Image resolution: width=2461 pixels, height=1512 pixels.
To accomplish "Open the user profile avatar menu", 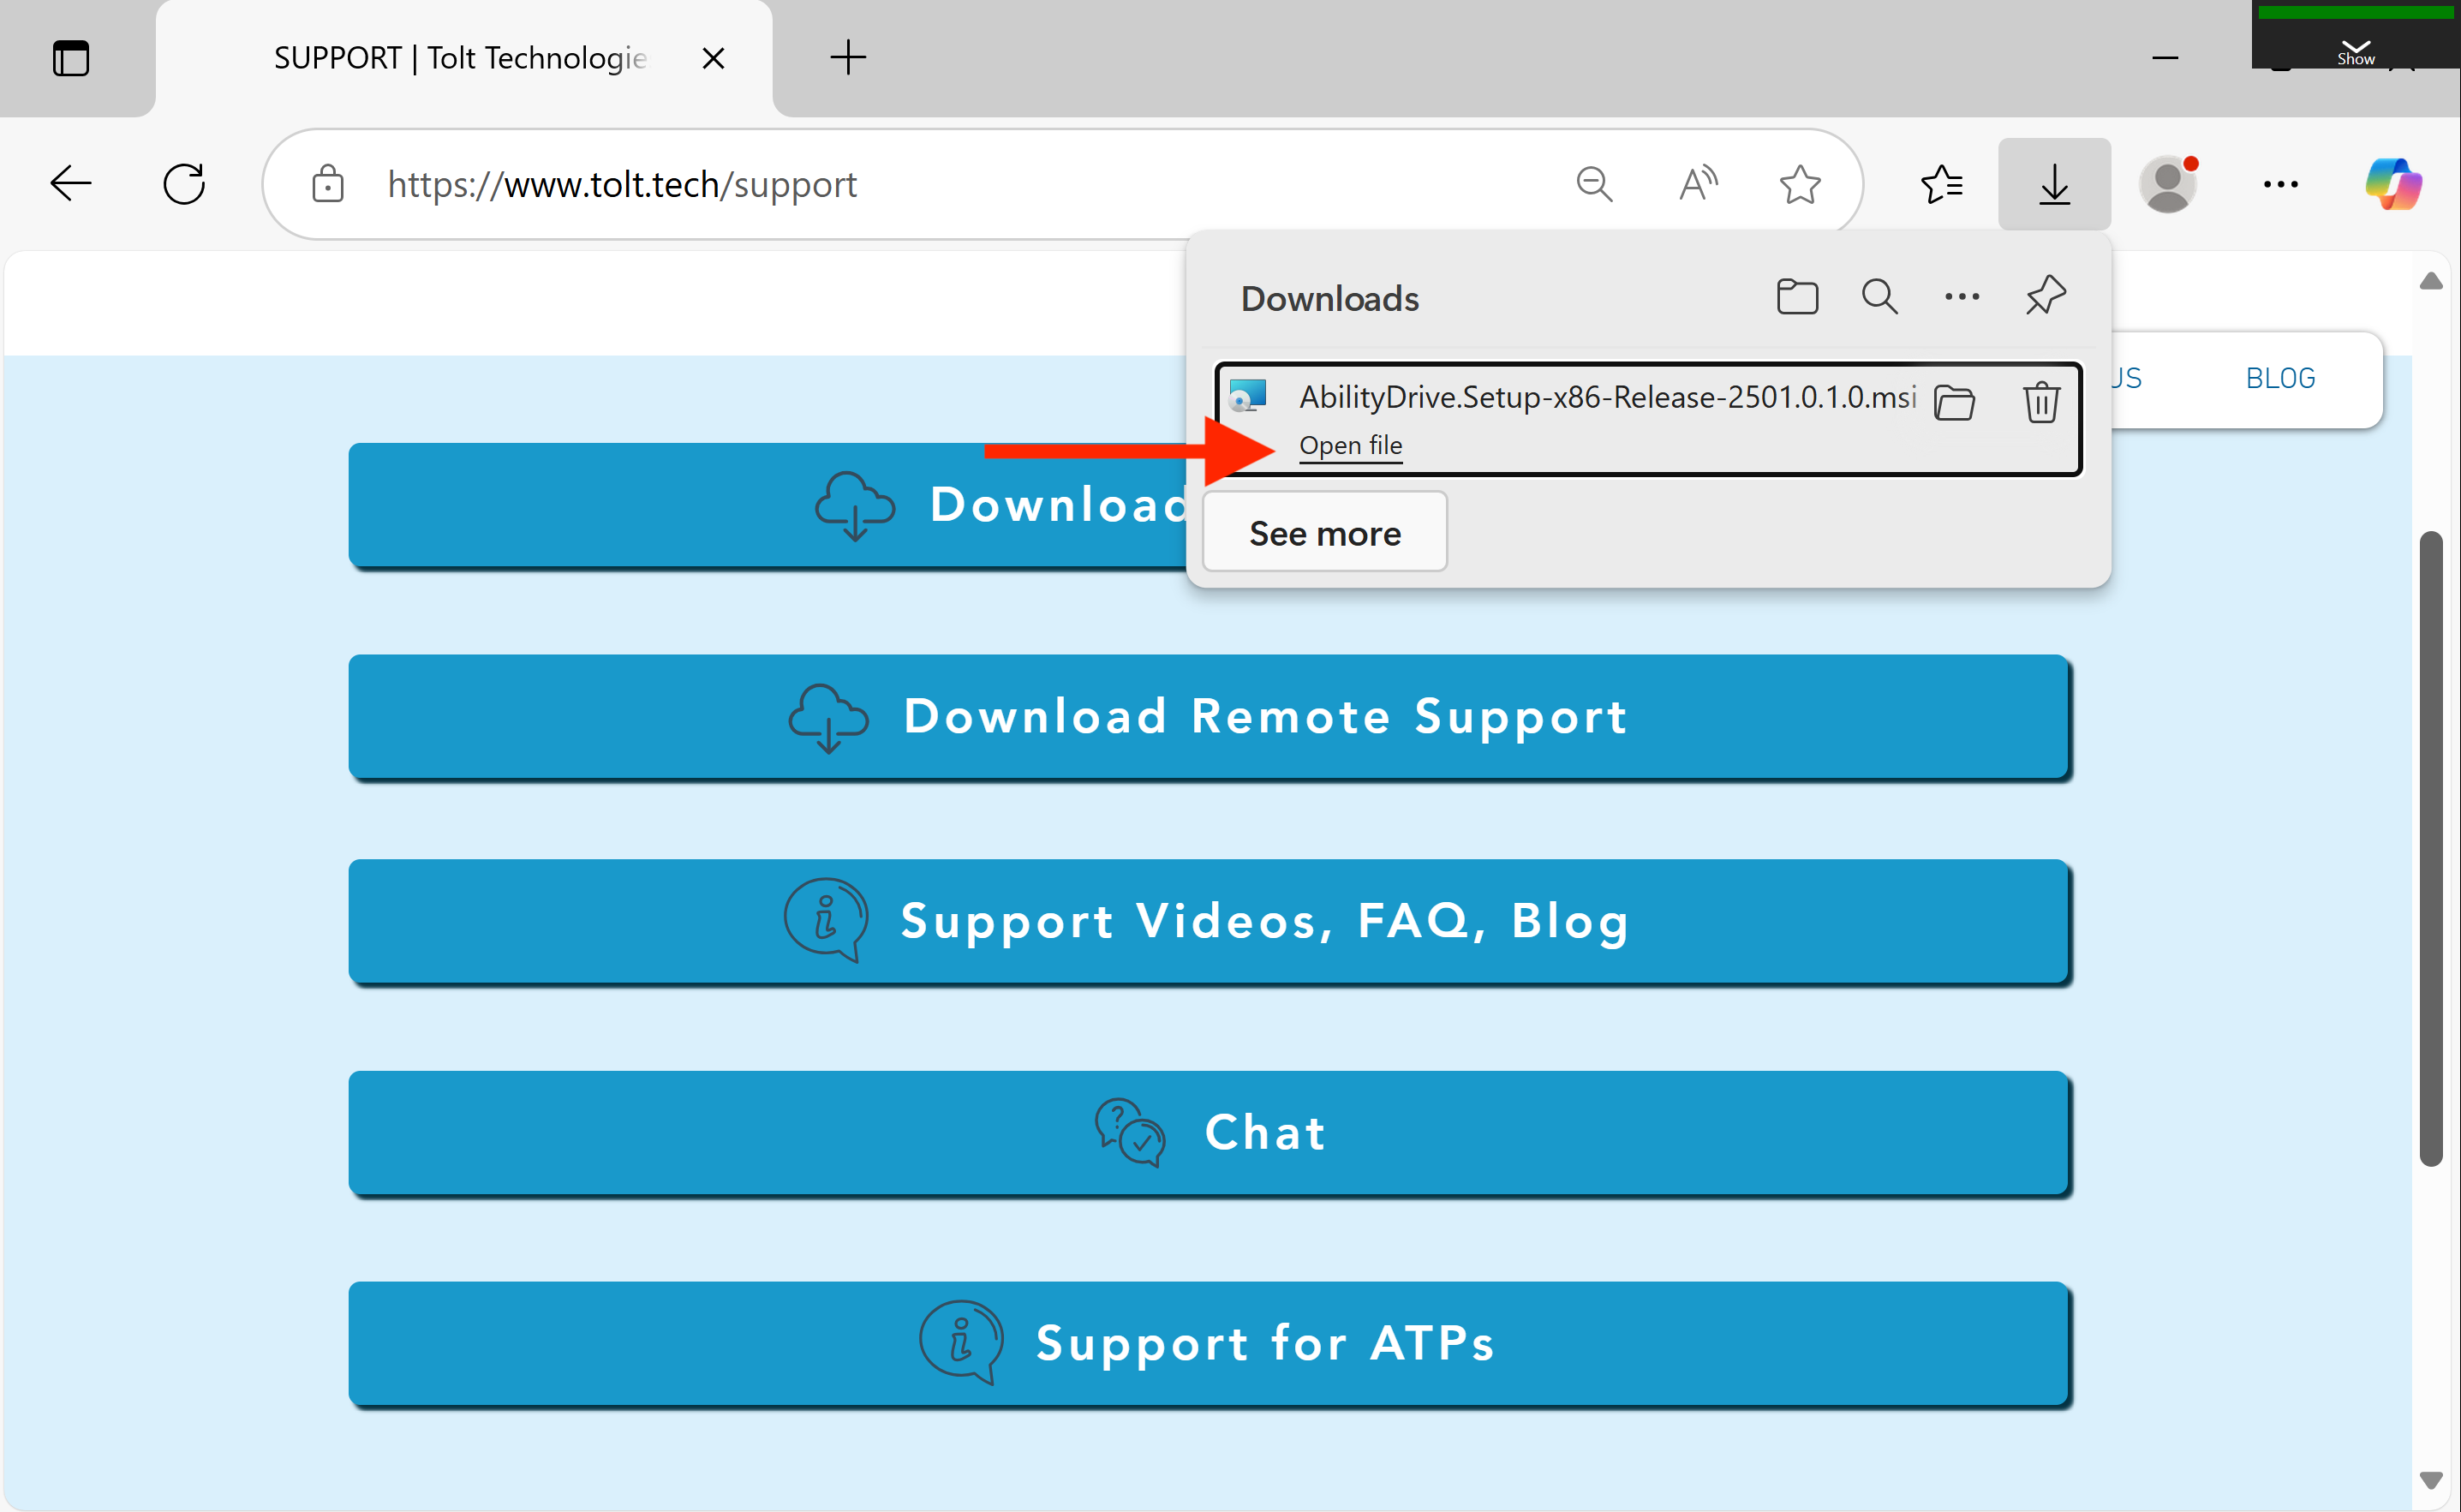I will [2166, 184].
